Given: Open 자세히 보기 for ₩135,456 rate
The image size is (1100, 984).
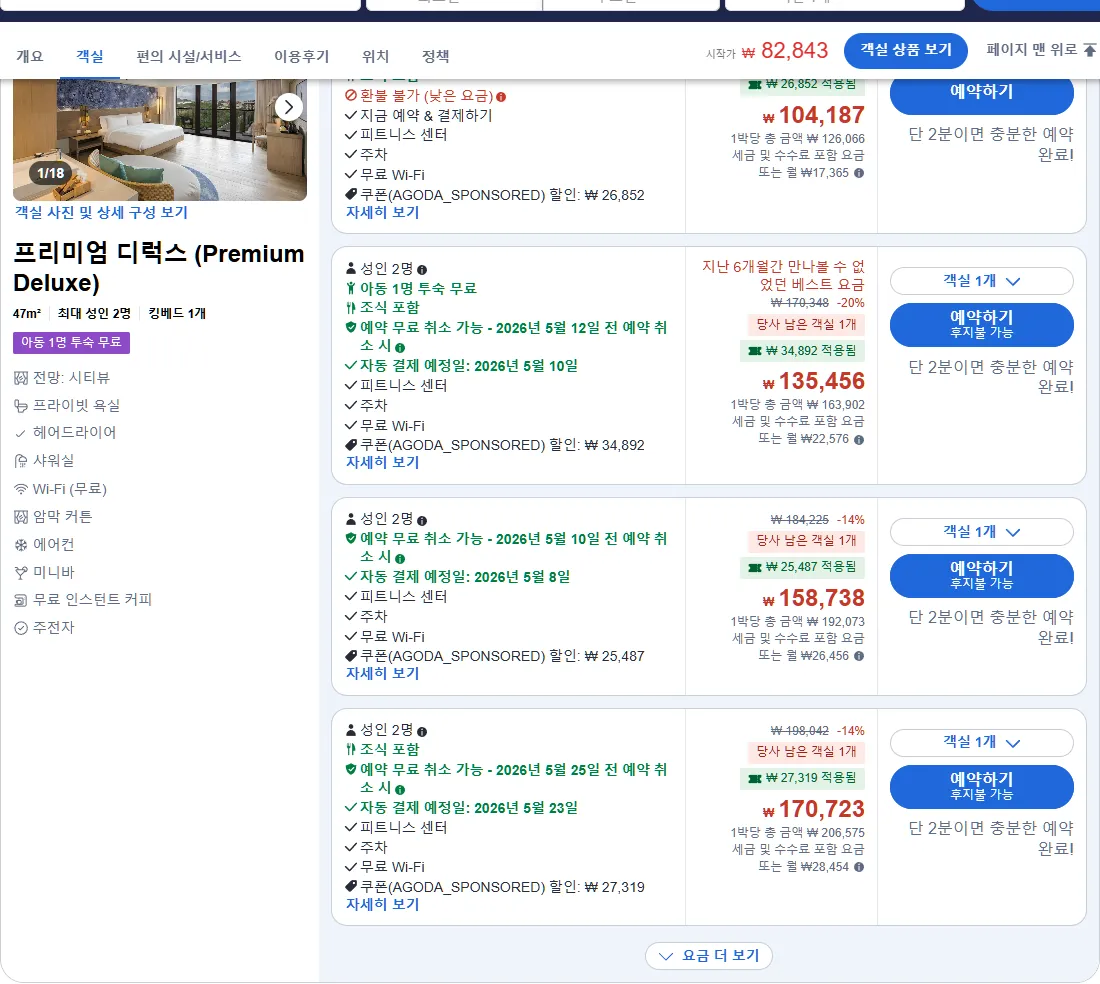Looking at the screenshot, I should [x=382, y=463].
